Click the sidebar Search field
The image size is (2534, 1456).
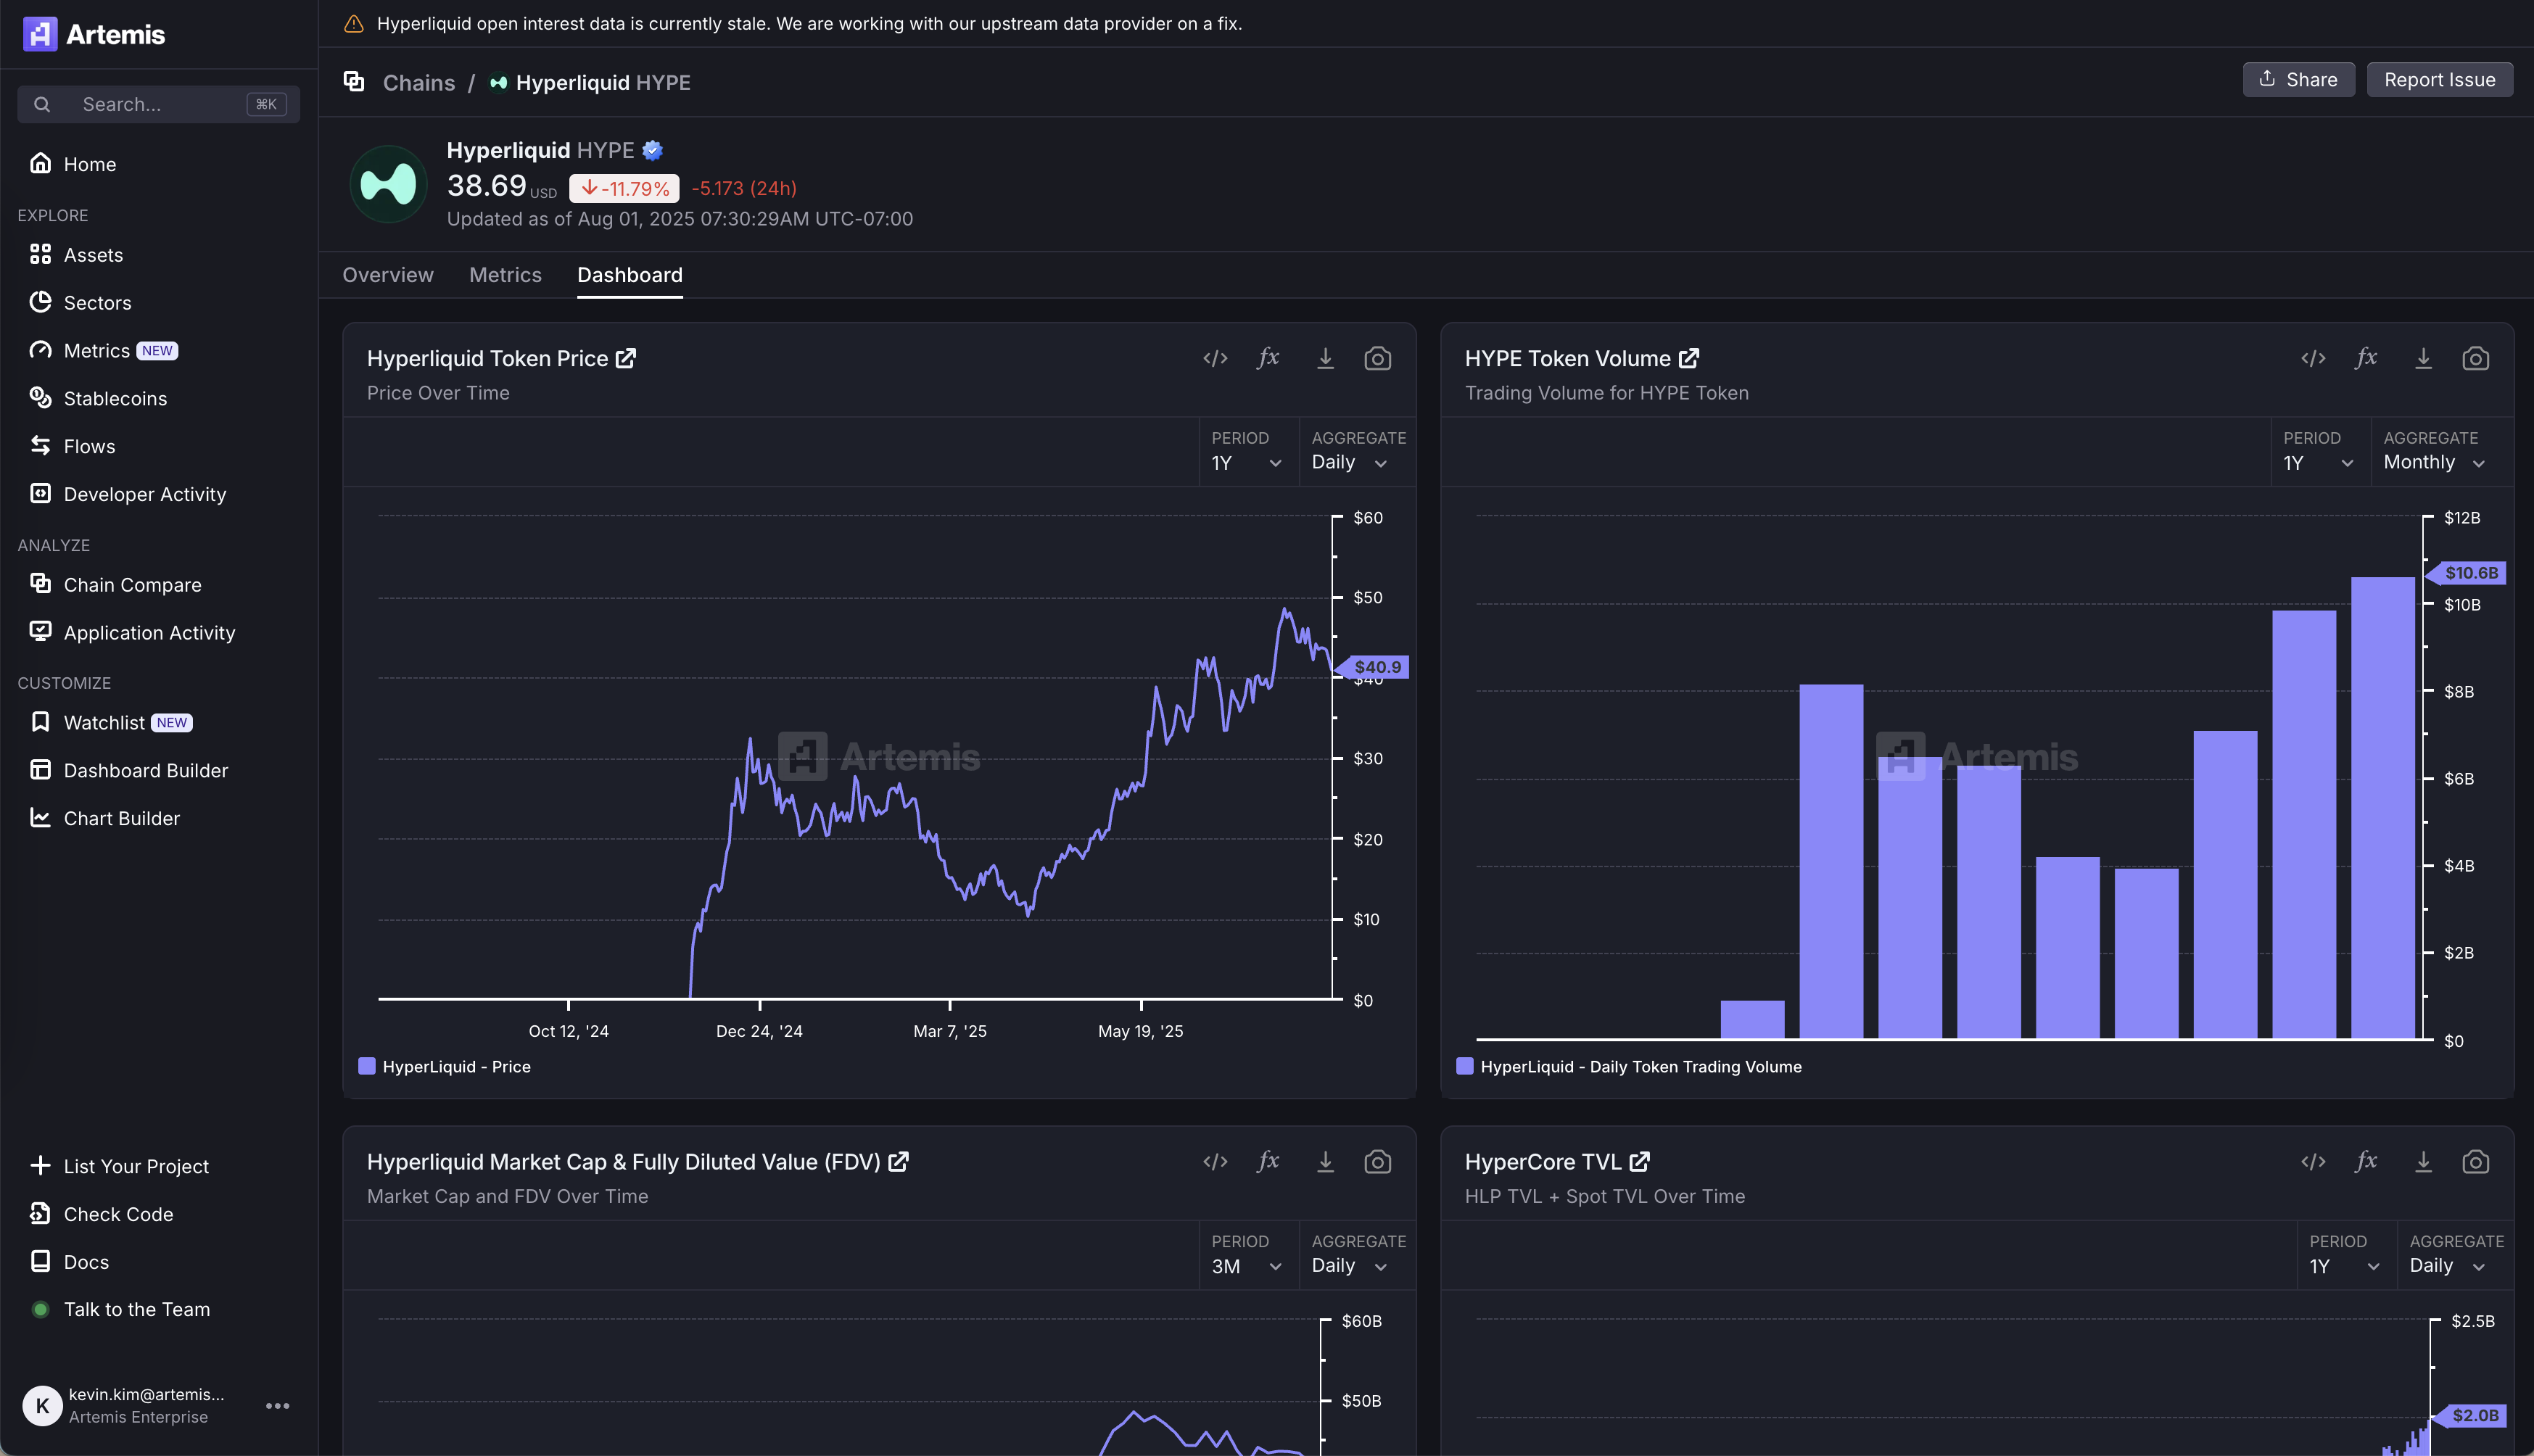coord(159,104)
